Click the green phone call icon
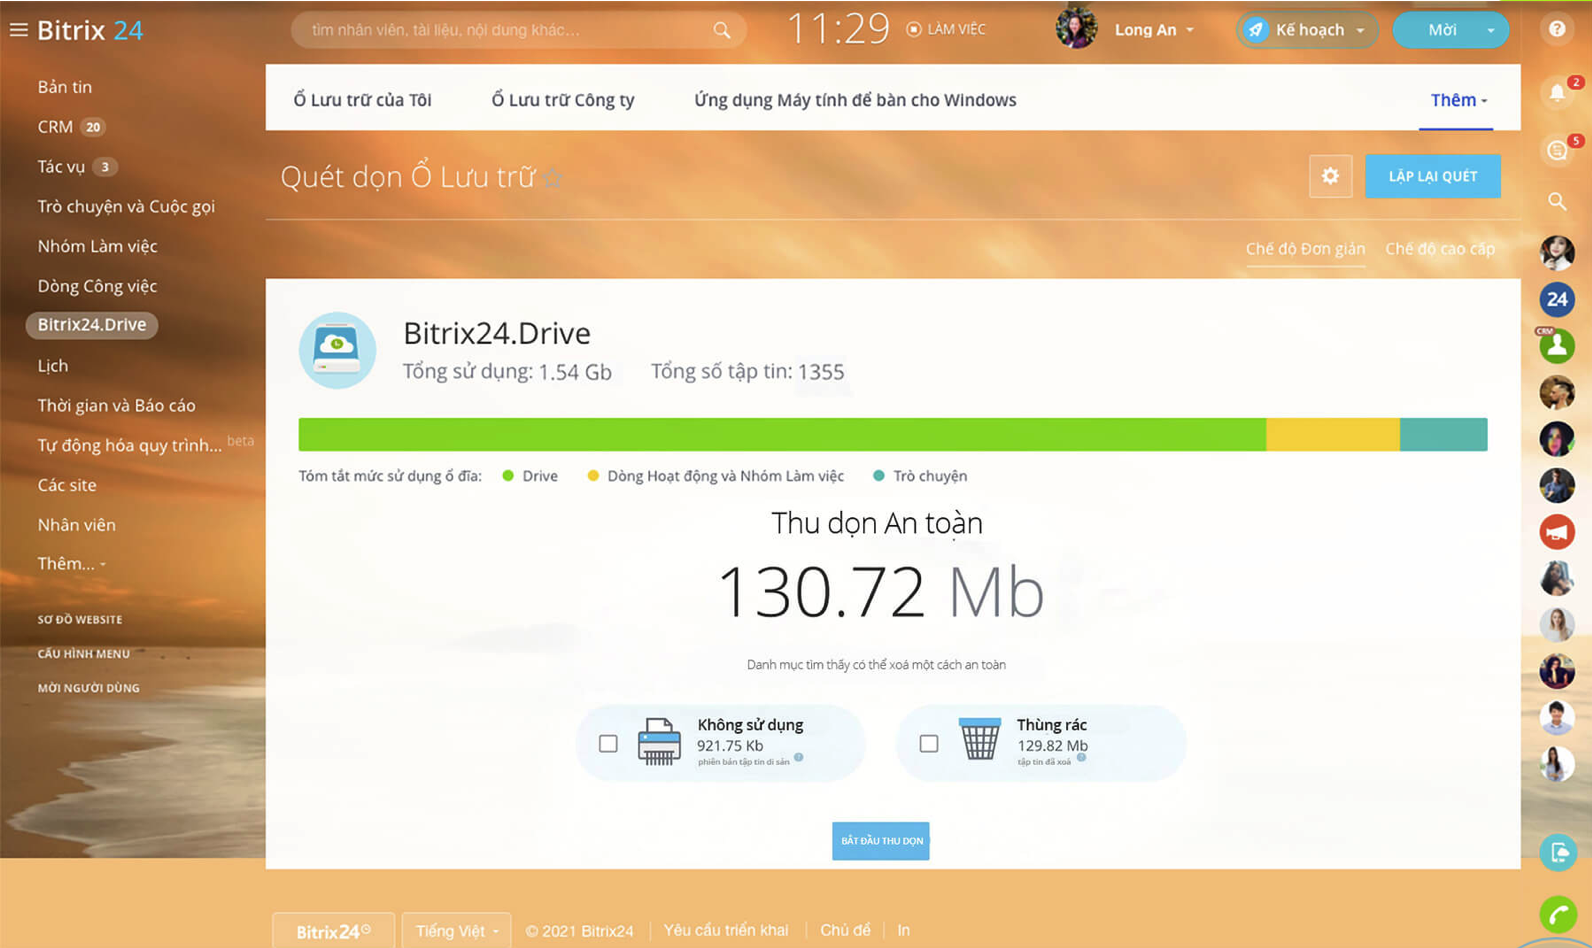 [x=1558, y=914]
